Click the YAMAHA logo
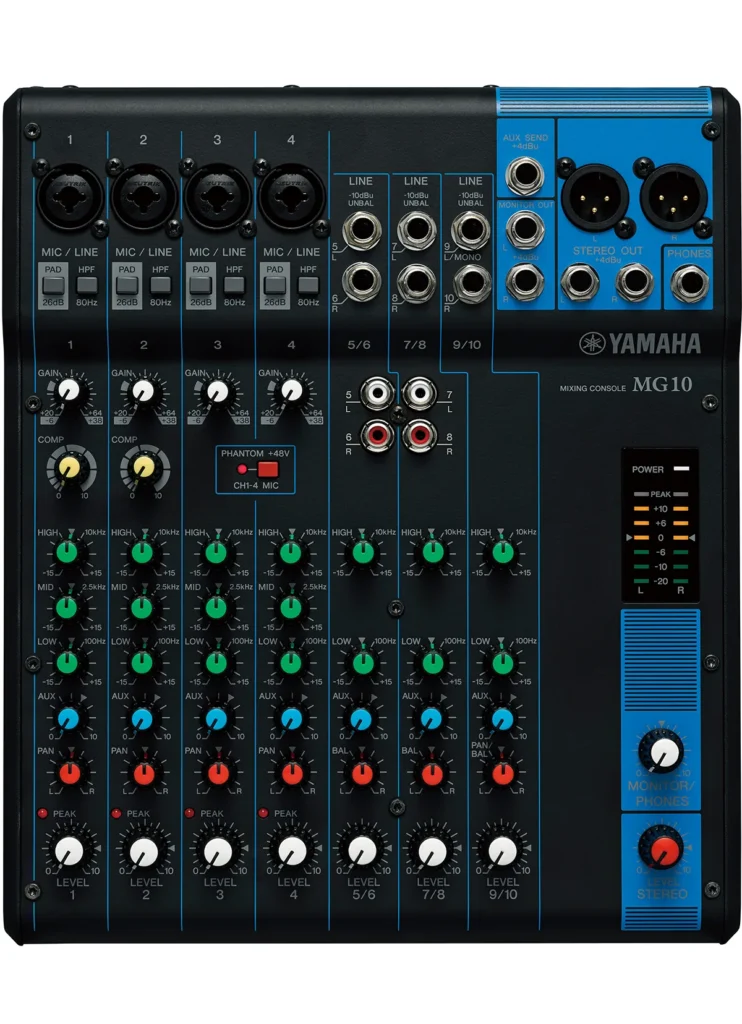 coord(640,344)
